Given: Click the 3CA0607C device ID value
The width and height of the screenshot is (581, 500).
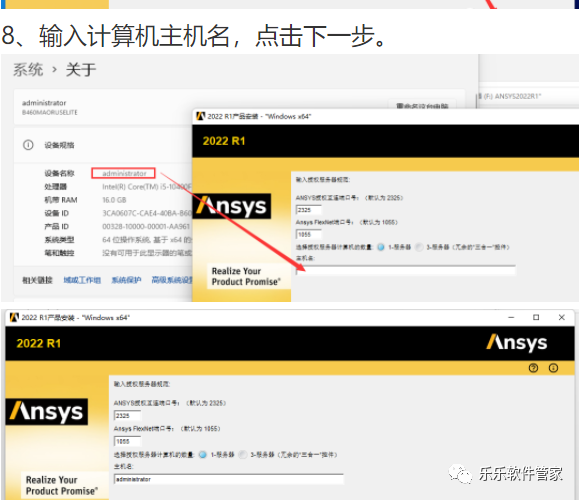Looking at the screenshot, I should tap(147, 213).
